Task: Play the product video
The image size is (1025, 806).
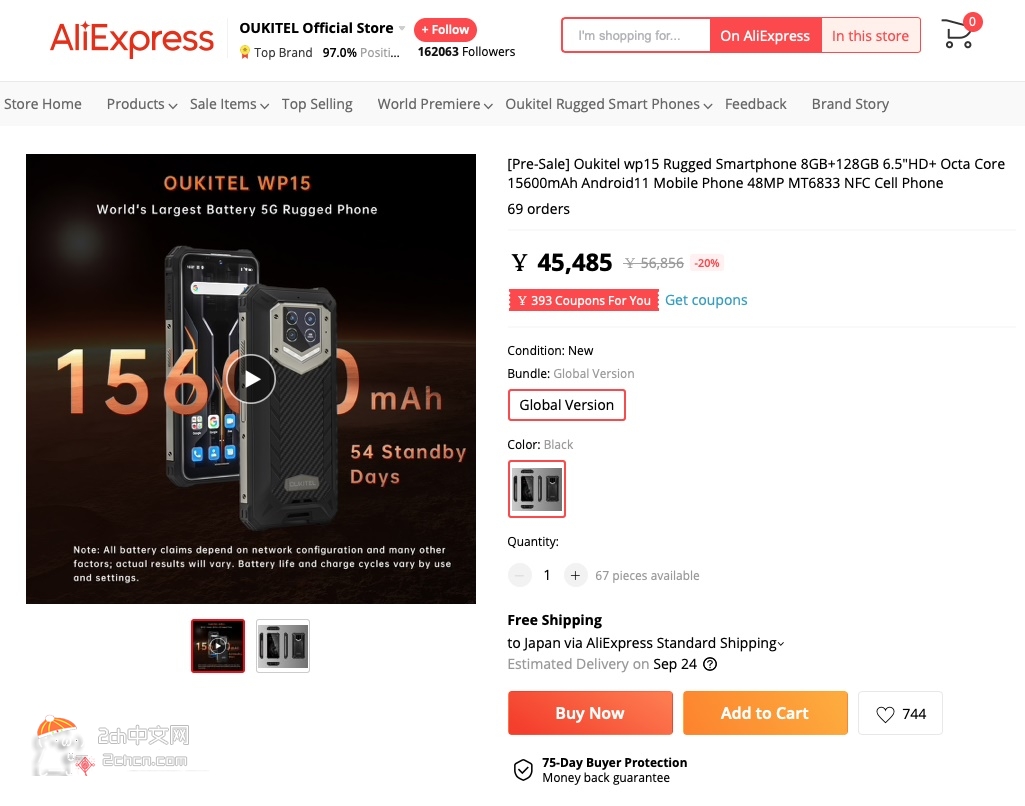Action: (251, 378)
